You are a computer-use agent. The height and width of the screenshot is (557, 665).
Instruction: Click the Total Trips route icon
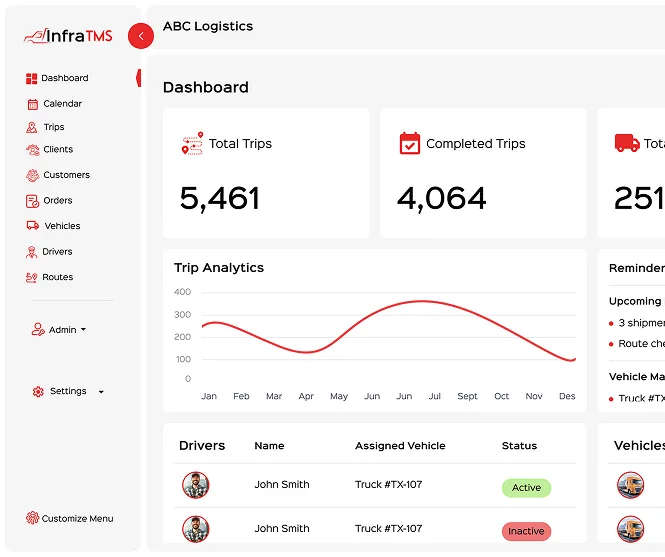(192, 143)
